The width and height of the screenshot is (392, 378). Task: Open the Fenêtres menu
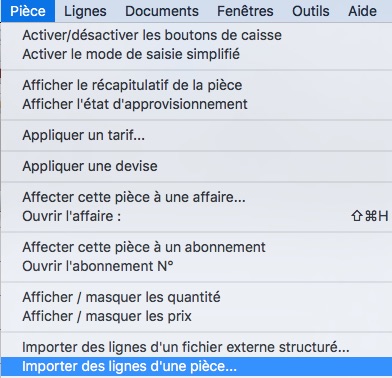(245, 11)
